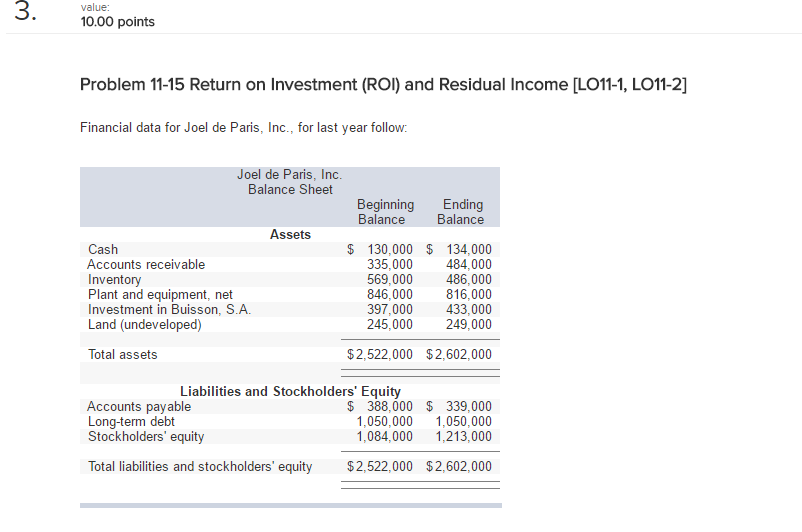
Task: Click the 'Balance Sheet' heading in the table
Action: [x=290, y=190]
